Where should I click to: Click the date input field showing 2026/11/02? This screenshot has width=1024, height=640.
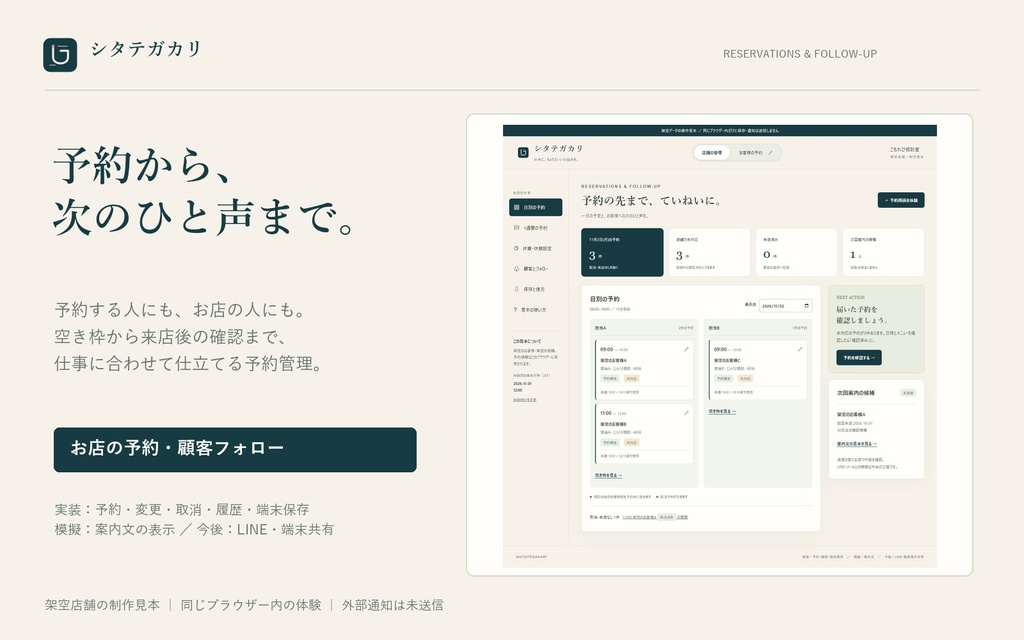pos(785,306)
